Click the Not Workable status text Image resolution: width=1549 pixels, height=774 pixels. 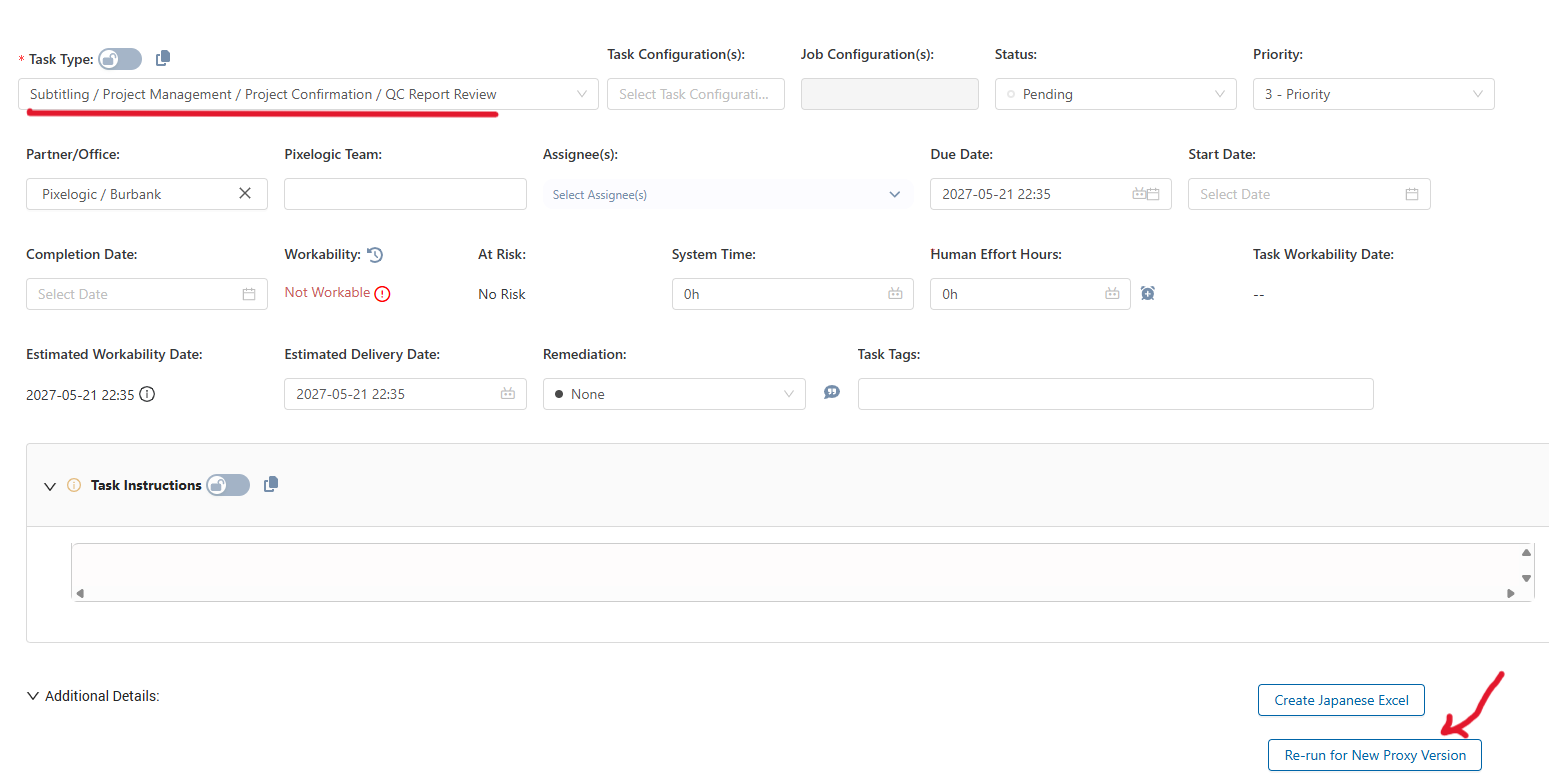[327, 293]
